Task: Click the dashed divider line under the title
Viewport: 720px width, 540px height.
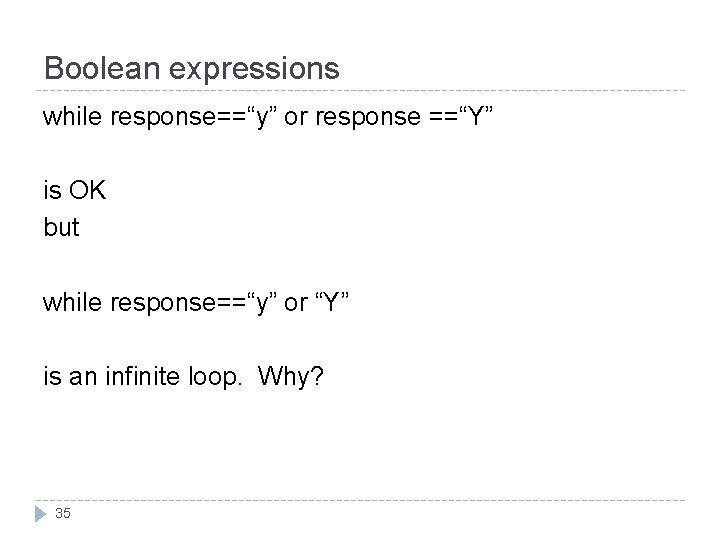Action: pos(360,91)
